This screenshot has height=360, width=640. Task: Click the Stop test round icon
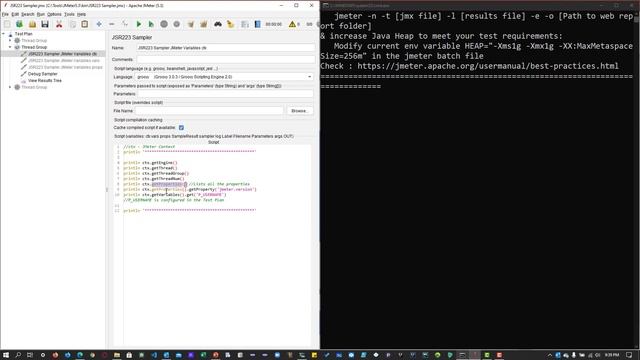(164, 24)
